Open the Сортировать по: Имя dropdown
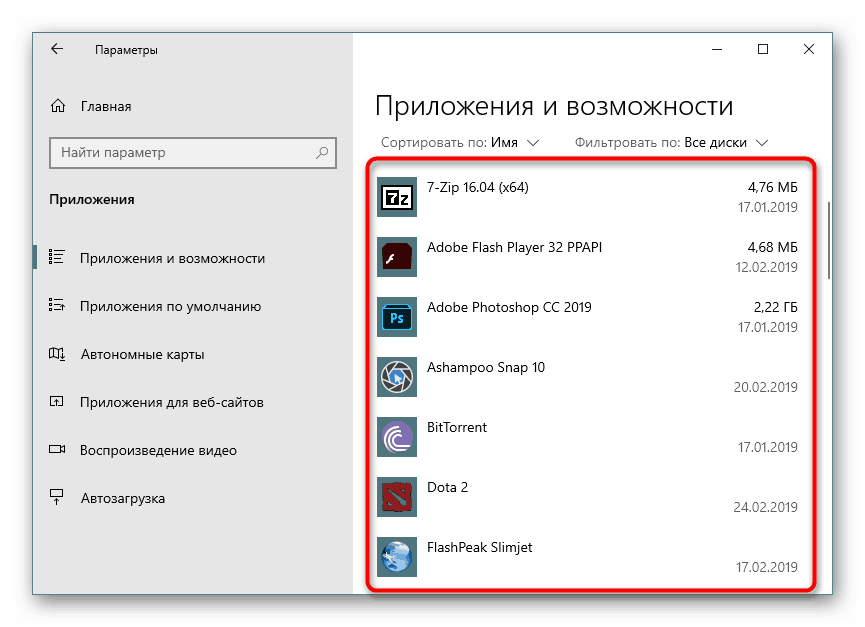Image resolution: width=865 pixels, height=627 pixels. [460, 143]
